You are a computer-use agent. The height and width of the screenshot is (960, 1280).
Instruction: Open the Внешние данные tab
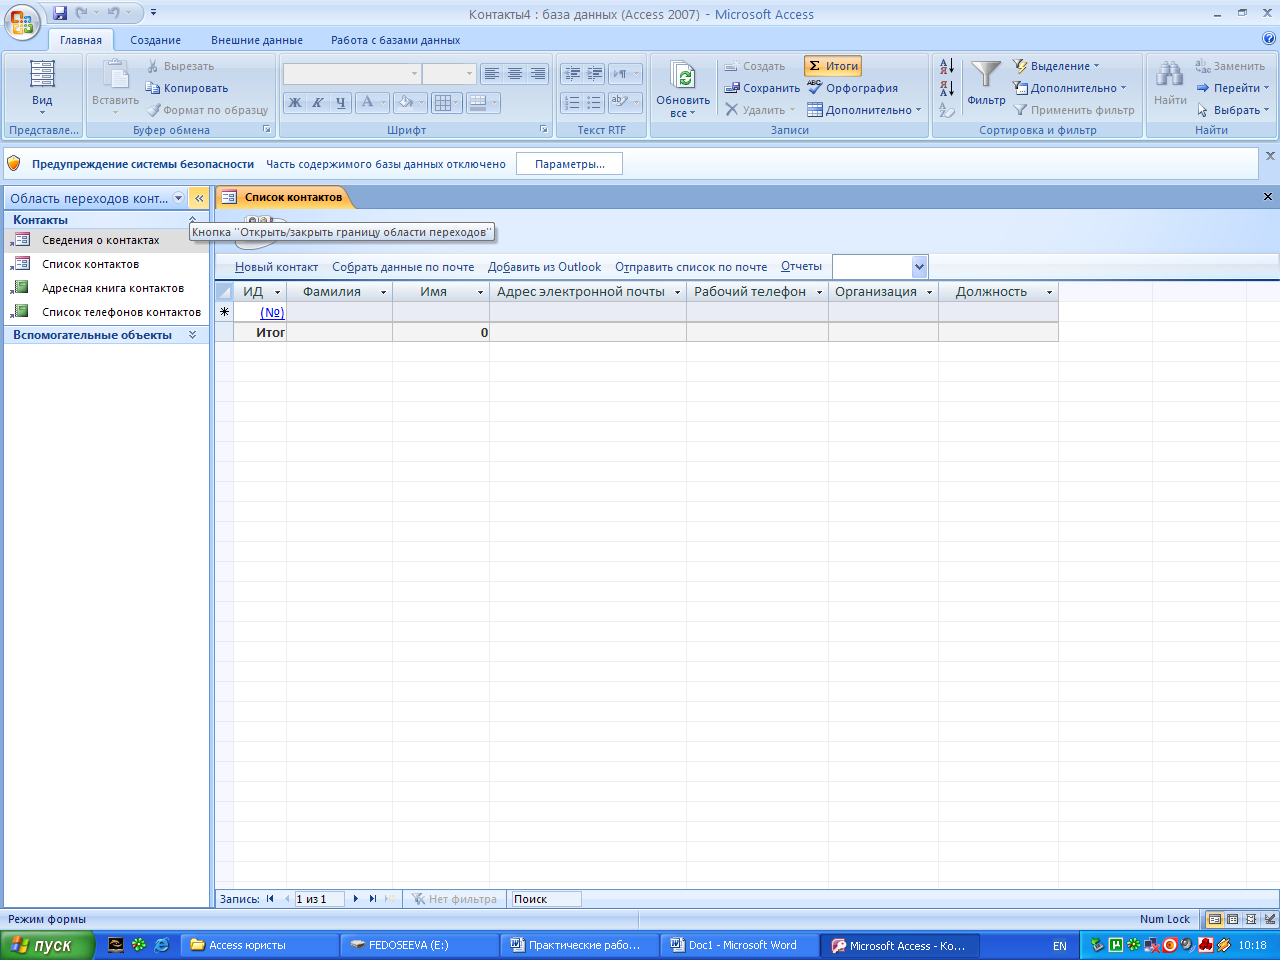(257, 40)
